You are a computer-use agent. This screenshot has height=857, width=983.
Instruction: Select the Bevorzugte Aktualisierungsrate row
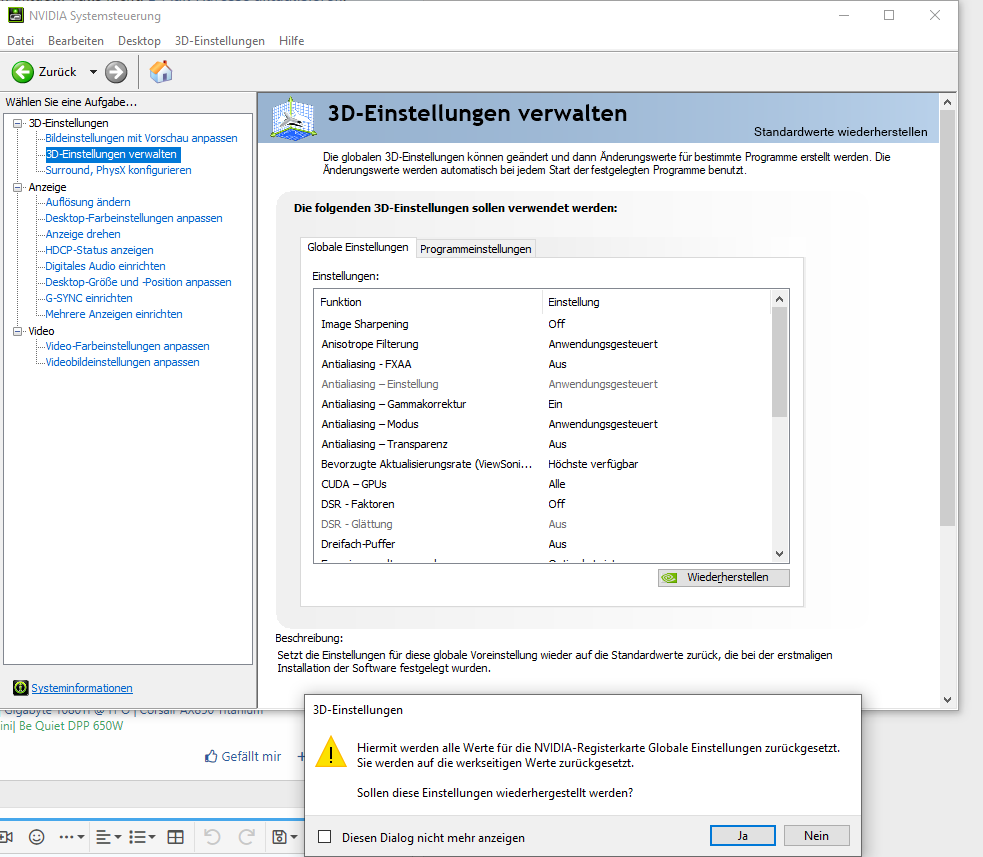click(x=543, y=465)
